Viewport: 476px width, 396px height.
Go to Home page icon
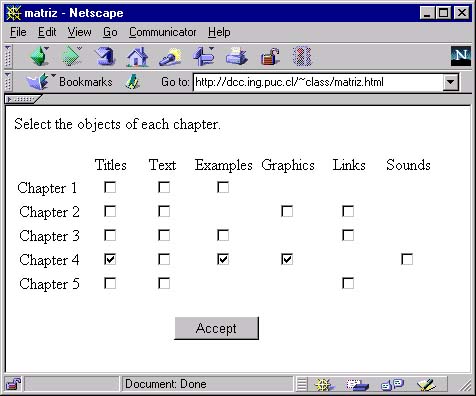click(137, 56)
